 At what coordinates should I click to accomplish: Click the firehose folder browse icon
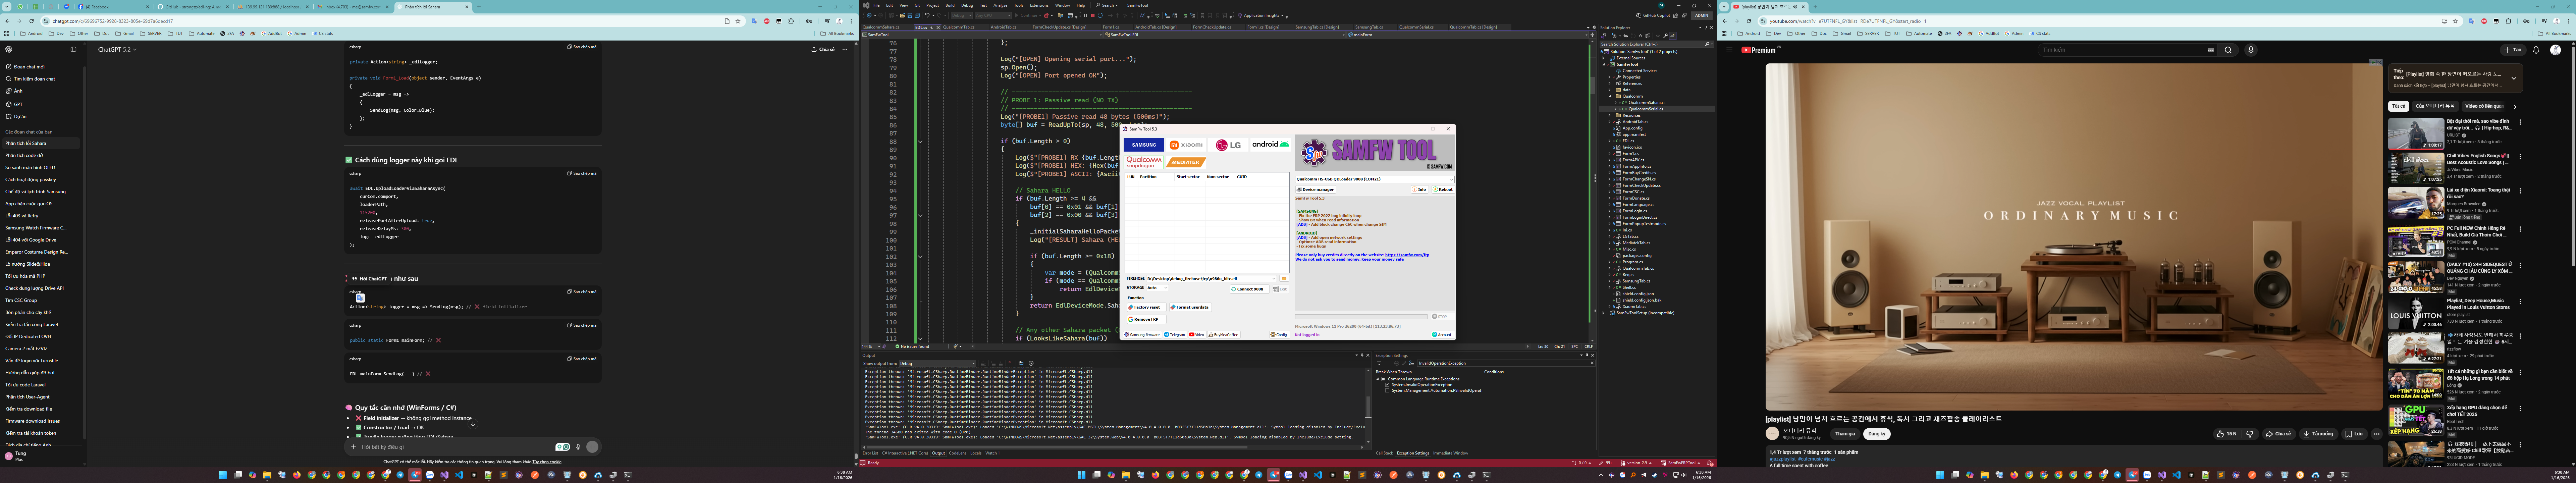(x=1284, y=279)
